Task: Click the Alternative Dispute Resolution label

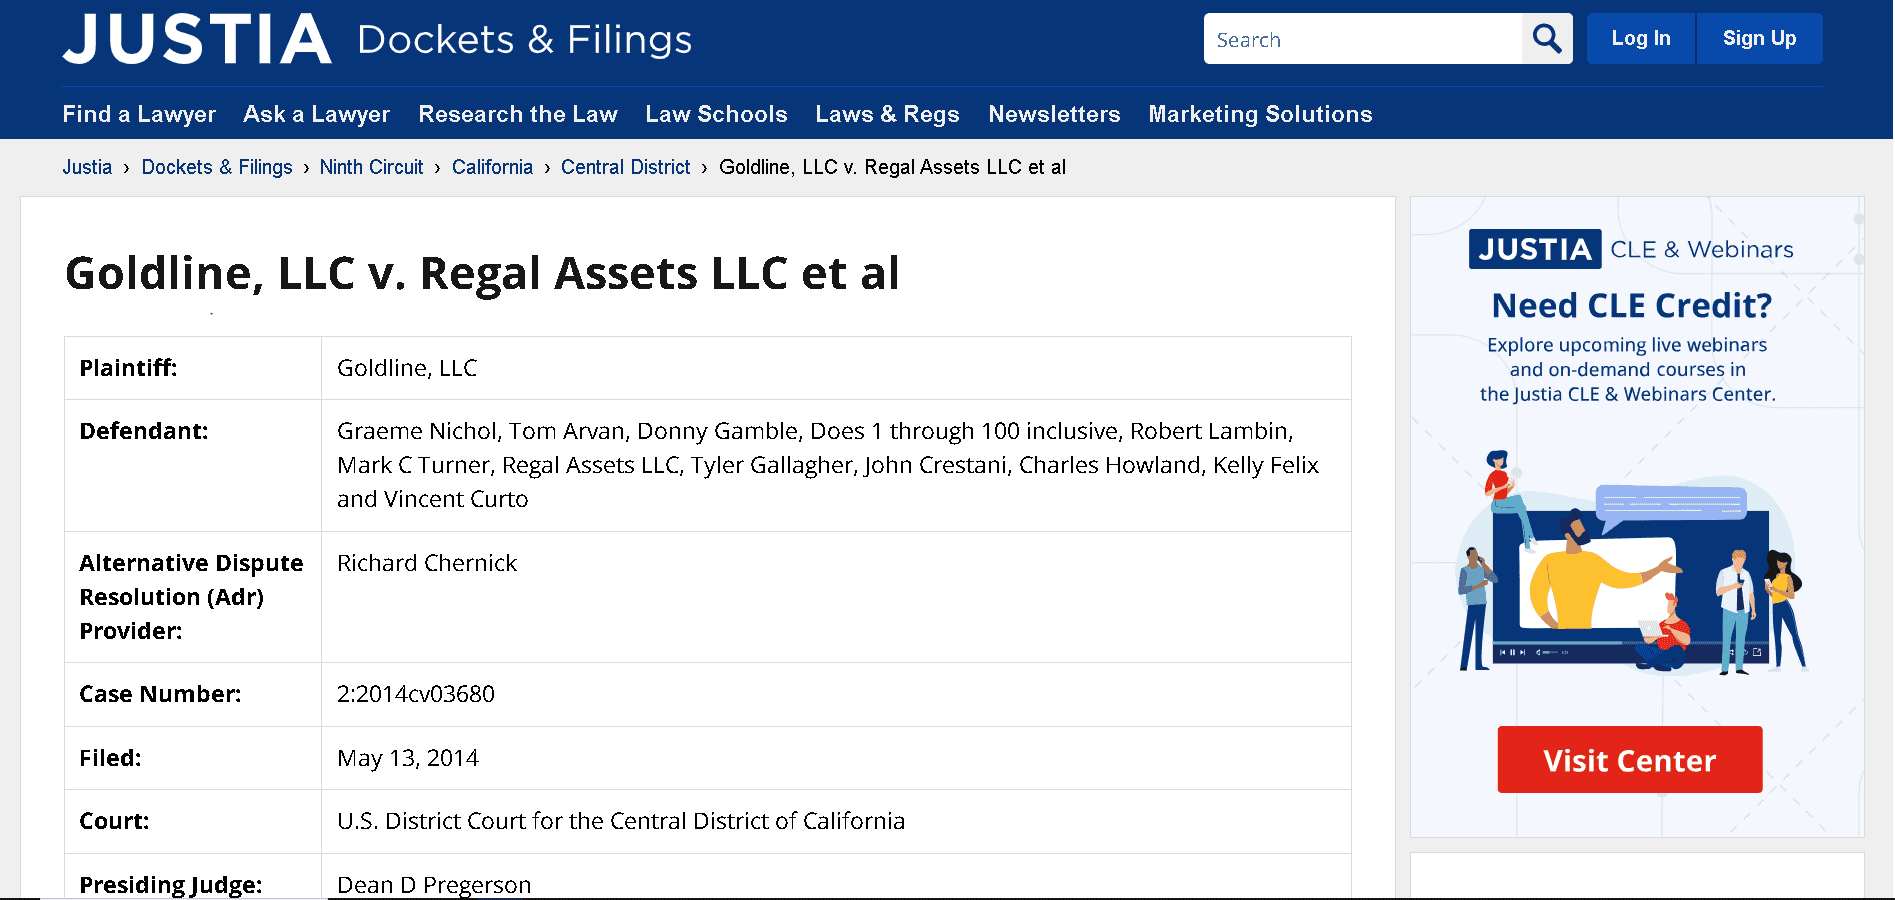Action: (x=191, y=597)
